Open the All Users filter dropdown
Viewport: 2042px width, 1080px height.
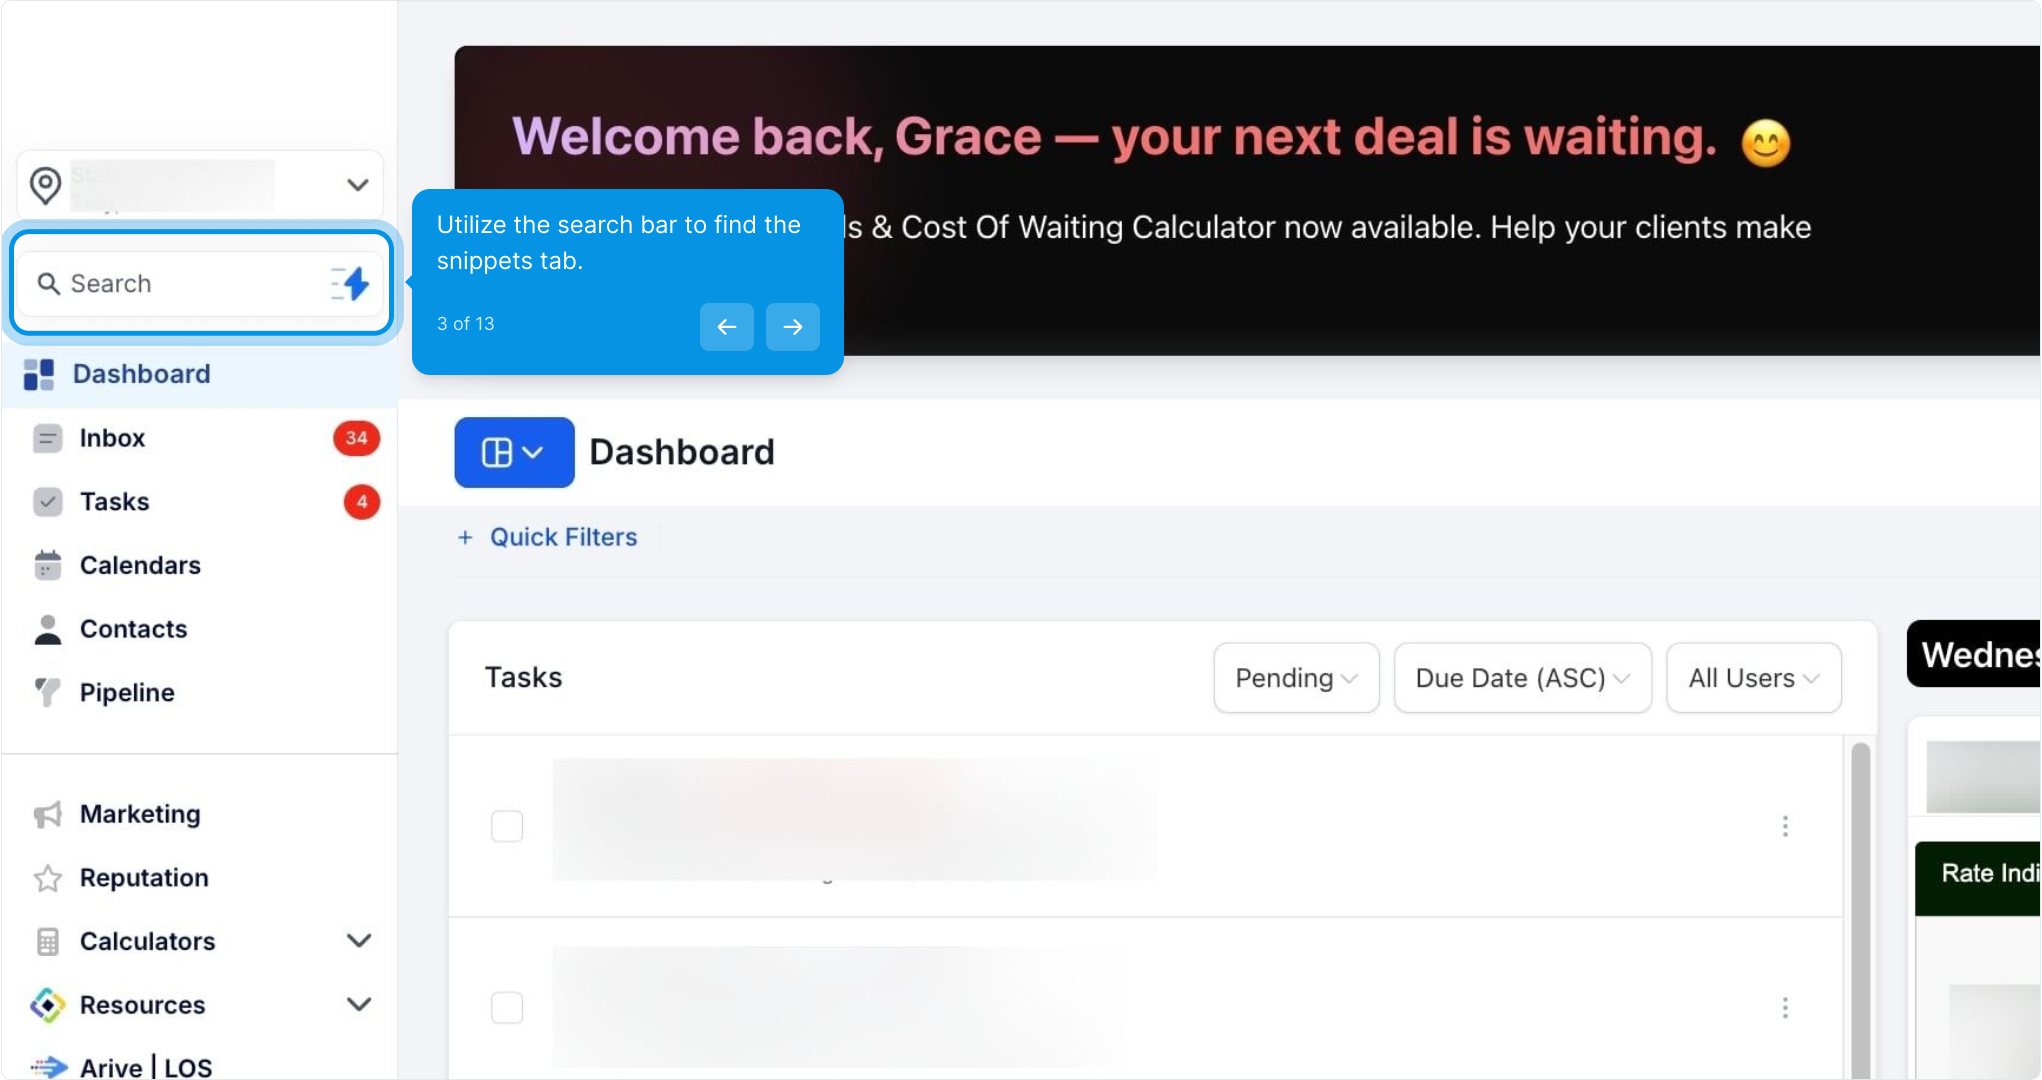pyautogui.click(x=1753, y=678)
